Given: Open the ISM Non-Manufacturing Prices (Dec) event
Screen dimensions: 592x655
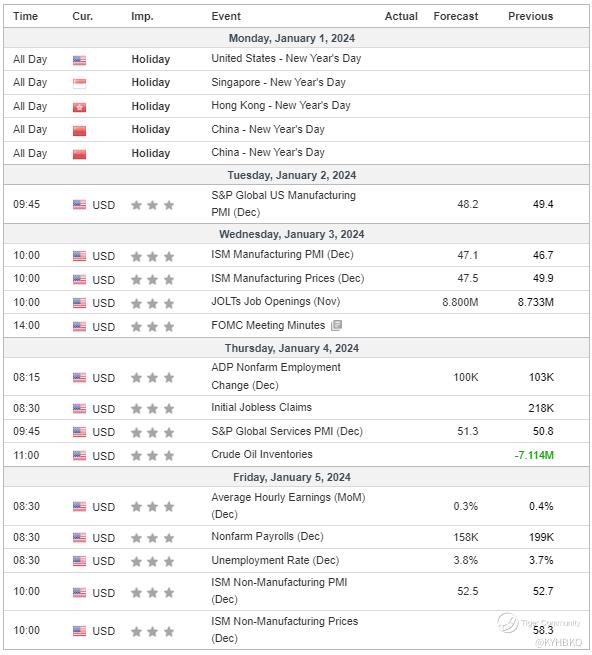Looking at the screenshot, I should coord(285,630).
